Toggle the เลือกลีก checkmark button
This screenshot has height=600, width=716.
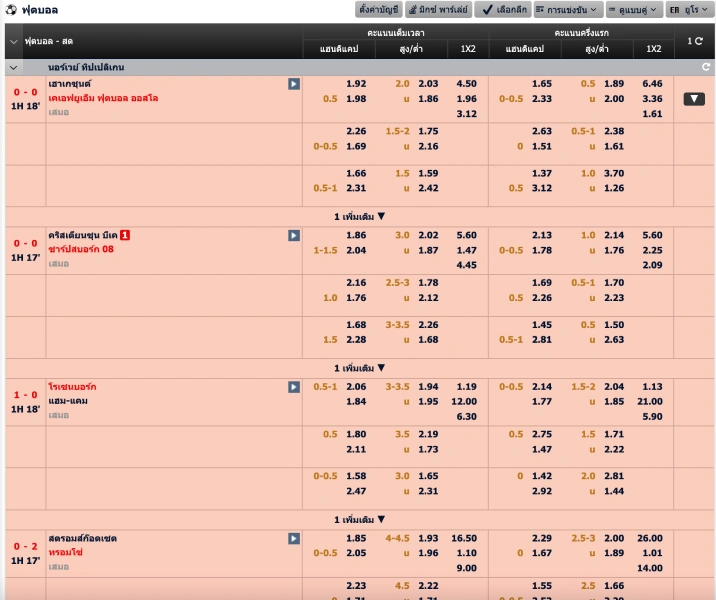point(502,10)
